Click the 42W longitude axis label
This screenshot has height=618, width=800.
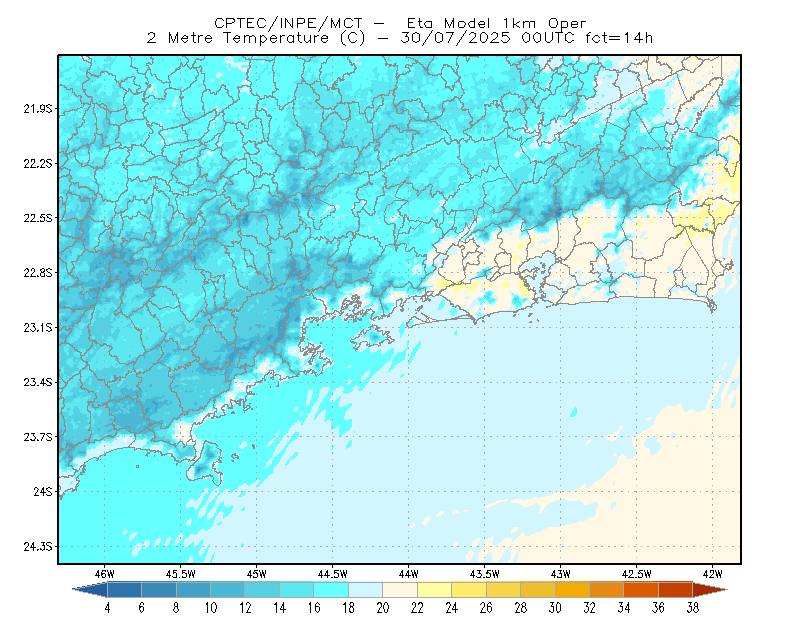(712, 574)
